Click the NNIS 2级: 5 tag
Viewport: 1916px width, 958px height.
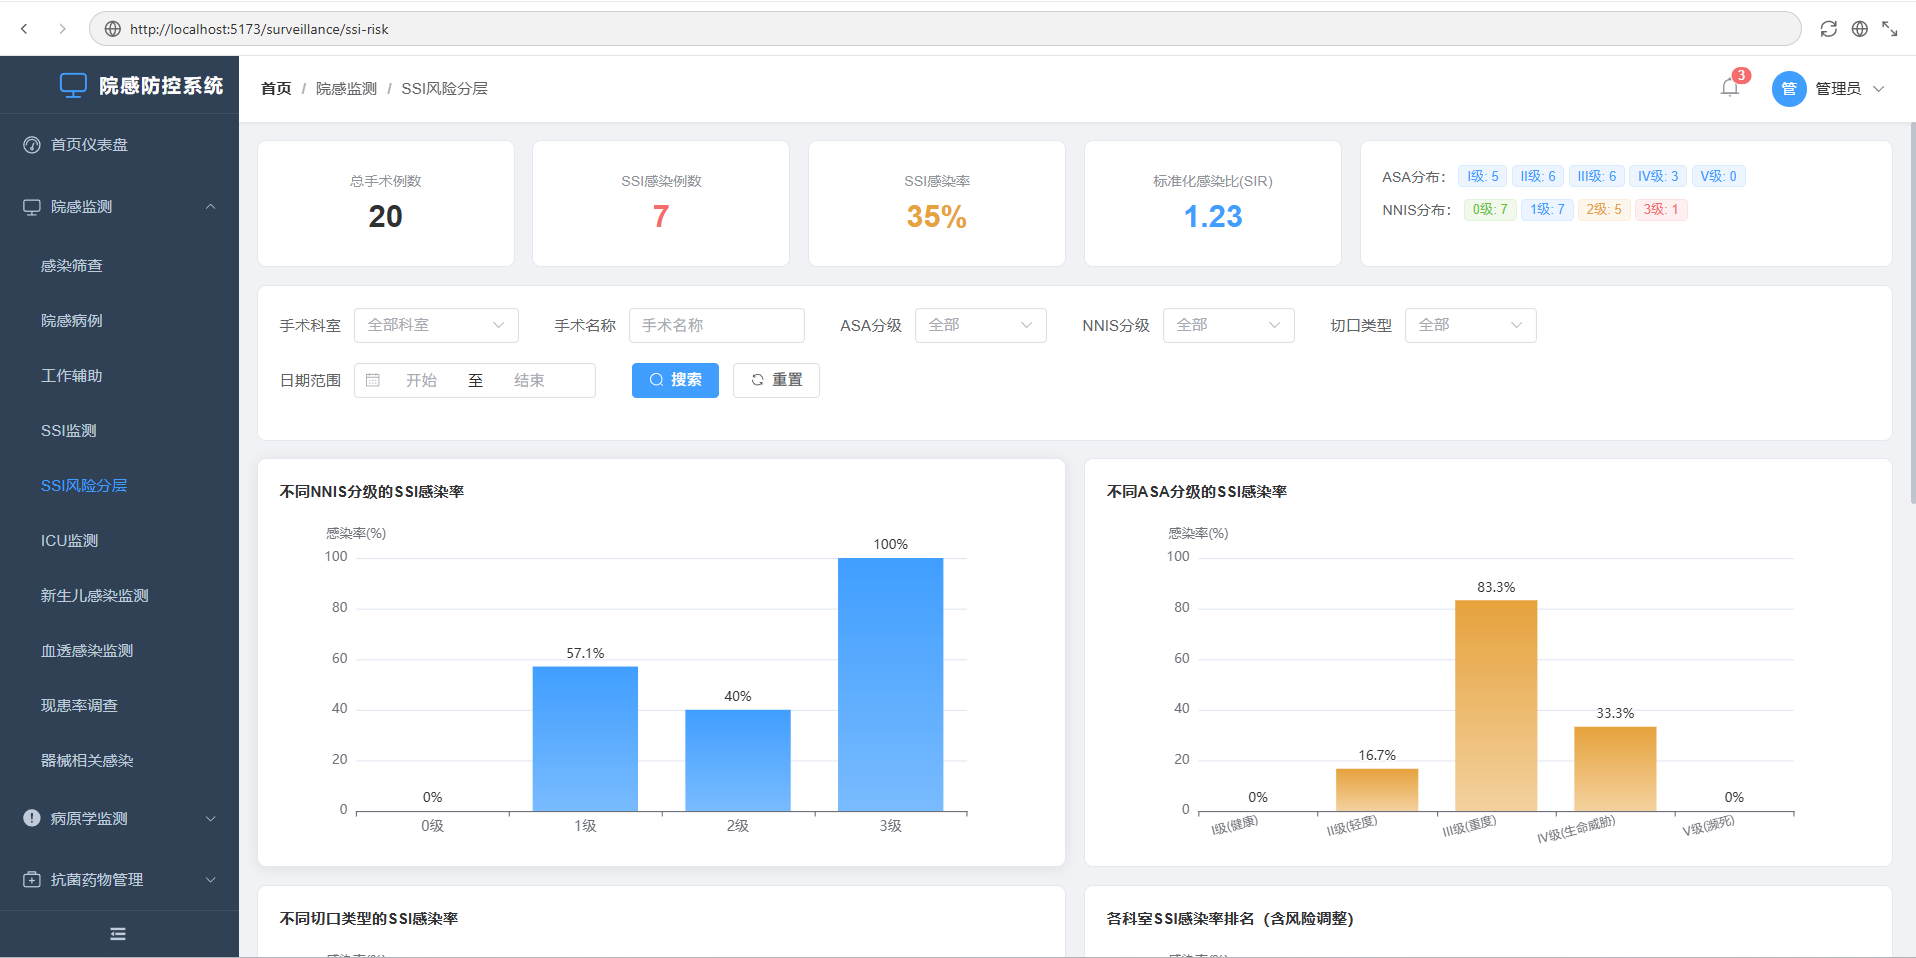click(x=1604, y=209)
